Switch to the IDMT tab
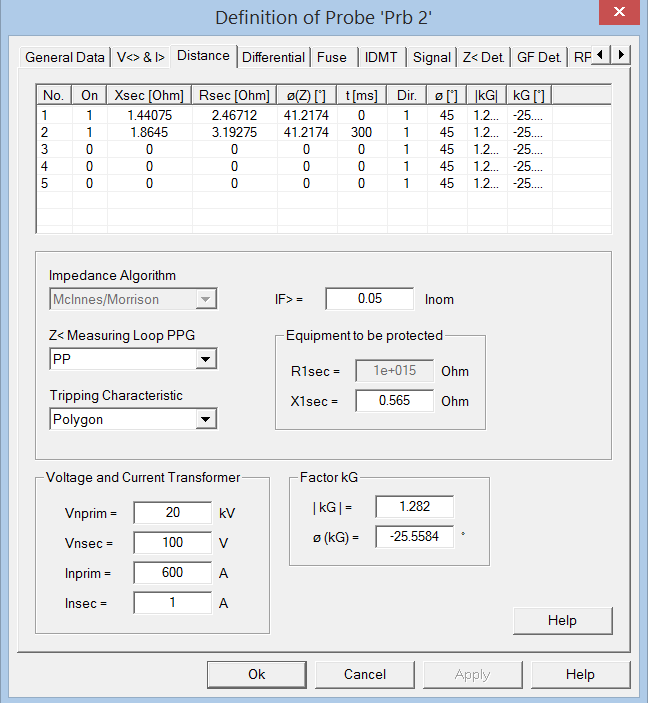Screen dimensions: 648x703 [381, 57]
